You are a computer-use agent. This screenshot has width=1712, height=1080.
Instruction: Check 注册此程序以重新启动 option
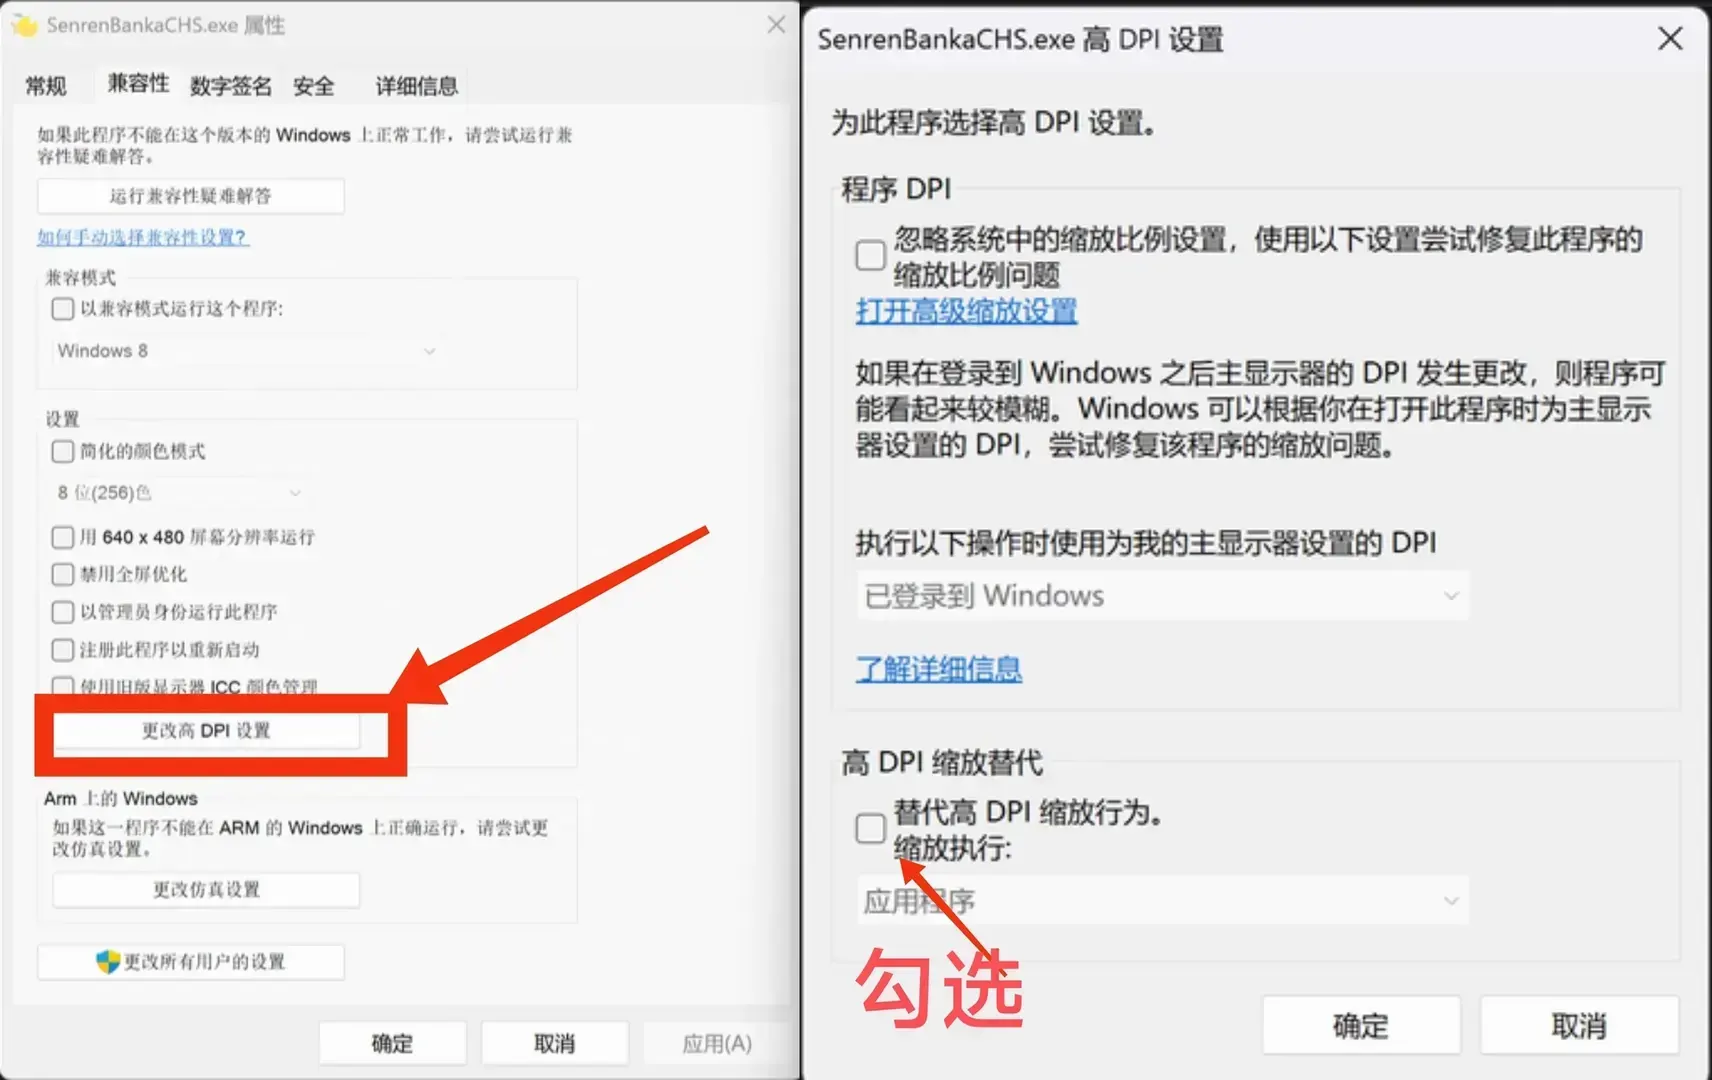[x=63, y=650]
